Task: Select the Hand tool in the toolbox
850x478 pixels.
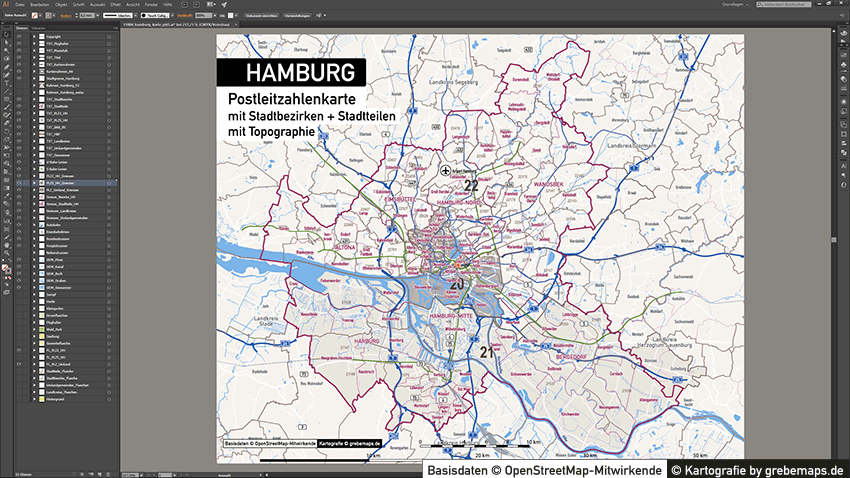Action: pos(5,245)
